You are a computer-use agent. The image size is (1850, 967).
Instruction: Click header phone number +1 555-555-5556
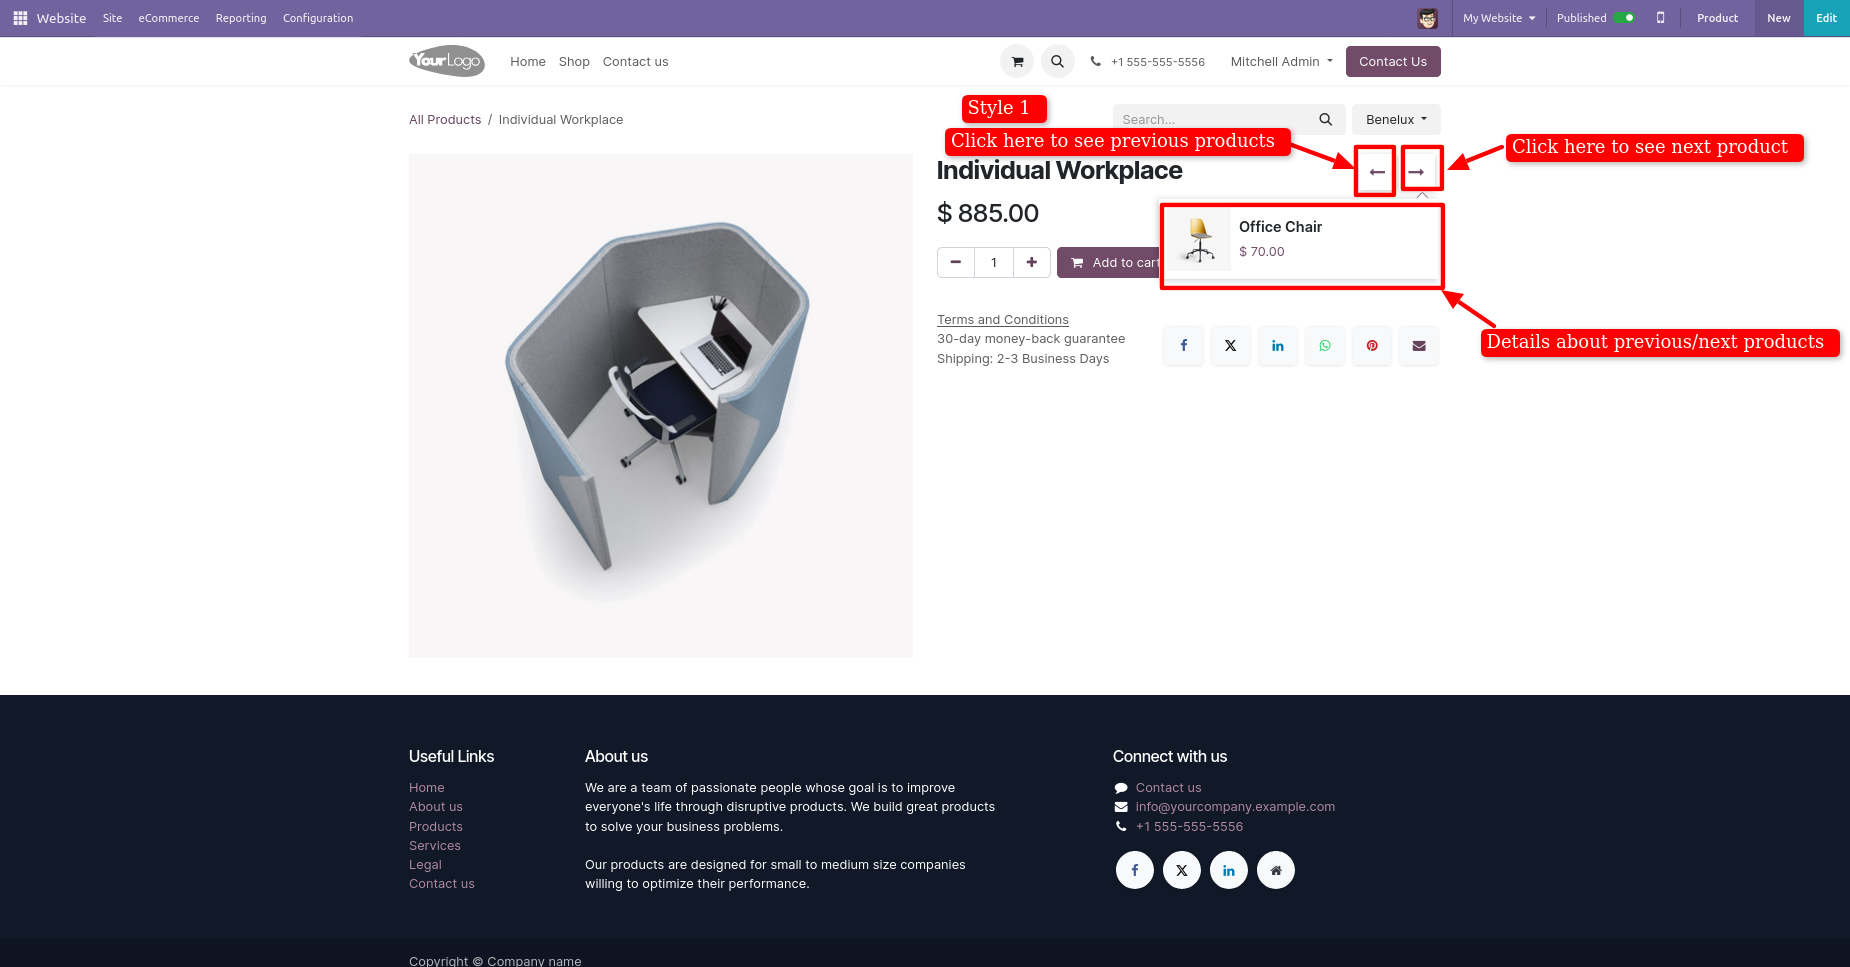click(x=1158, y=62)
